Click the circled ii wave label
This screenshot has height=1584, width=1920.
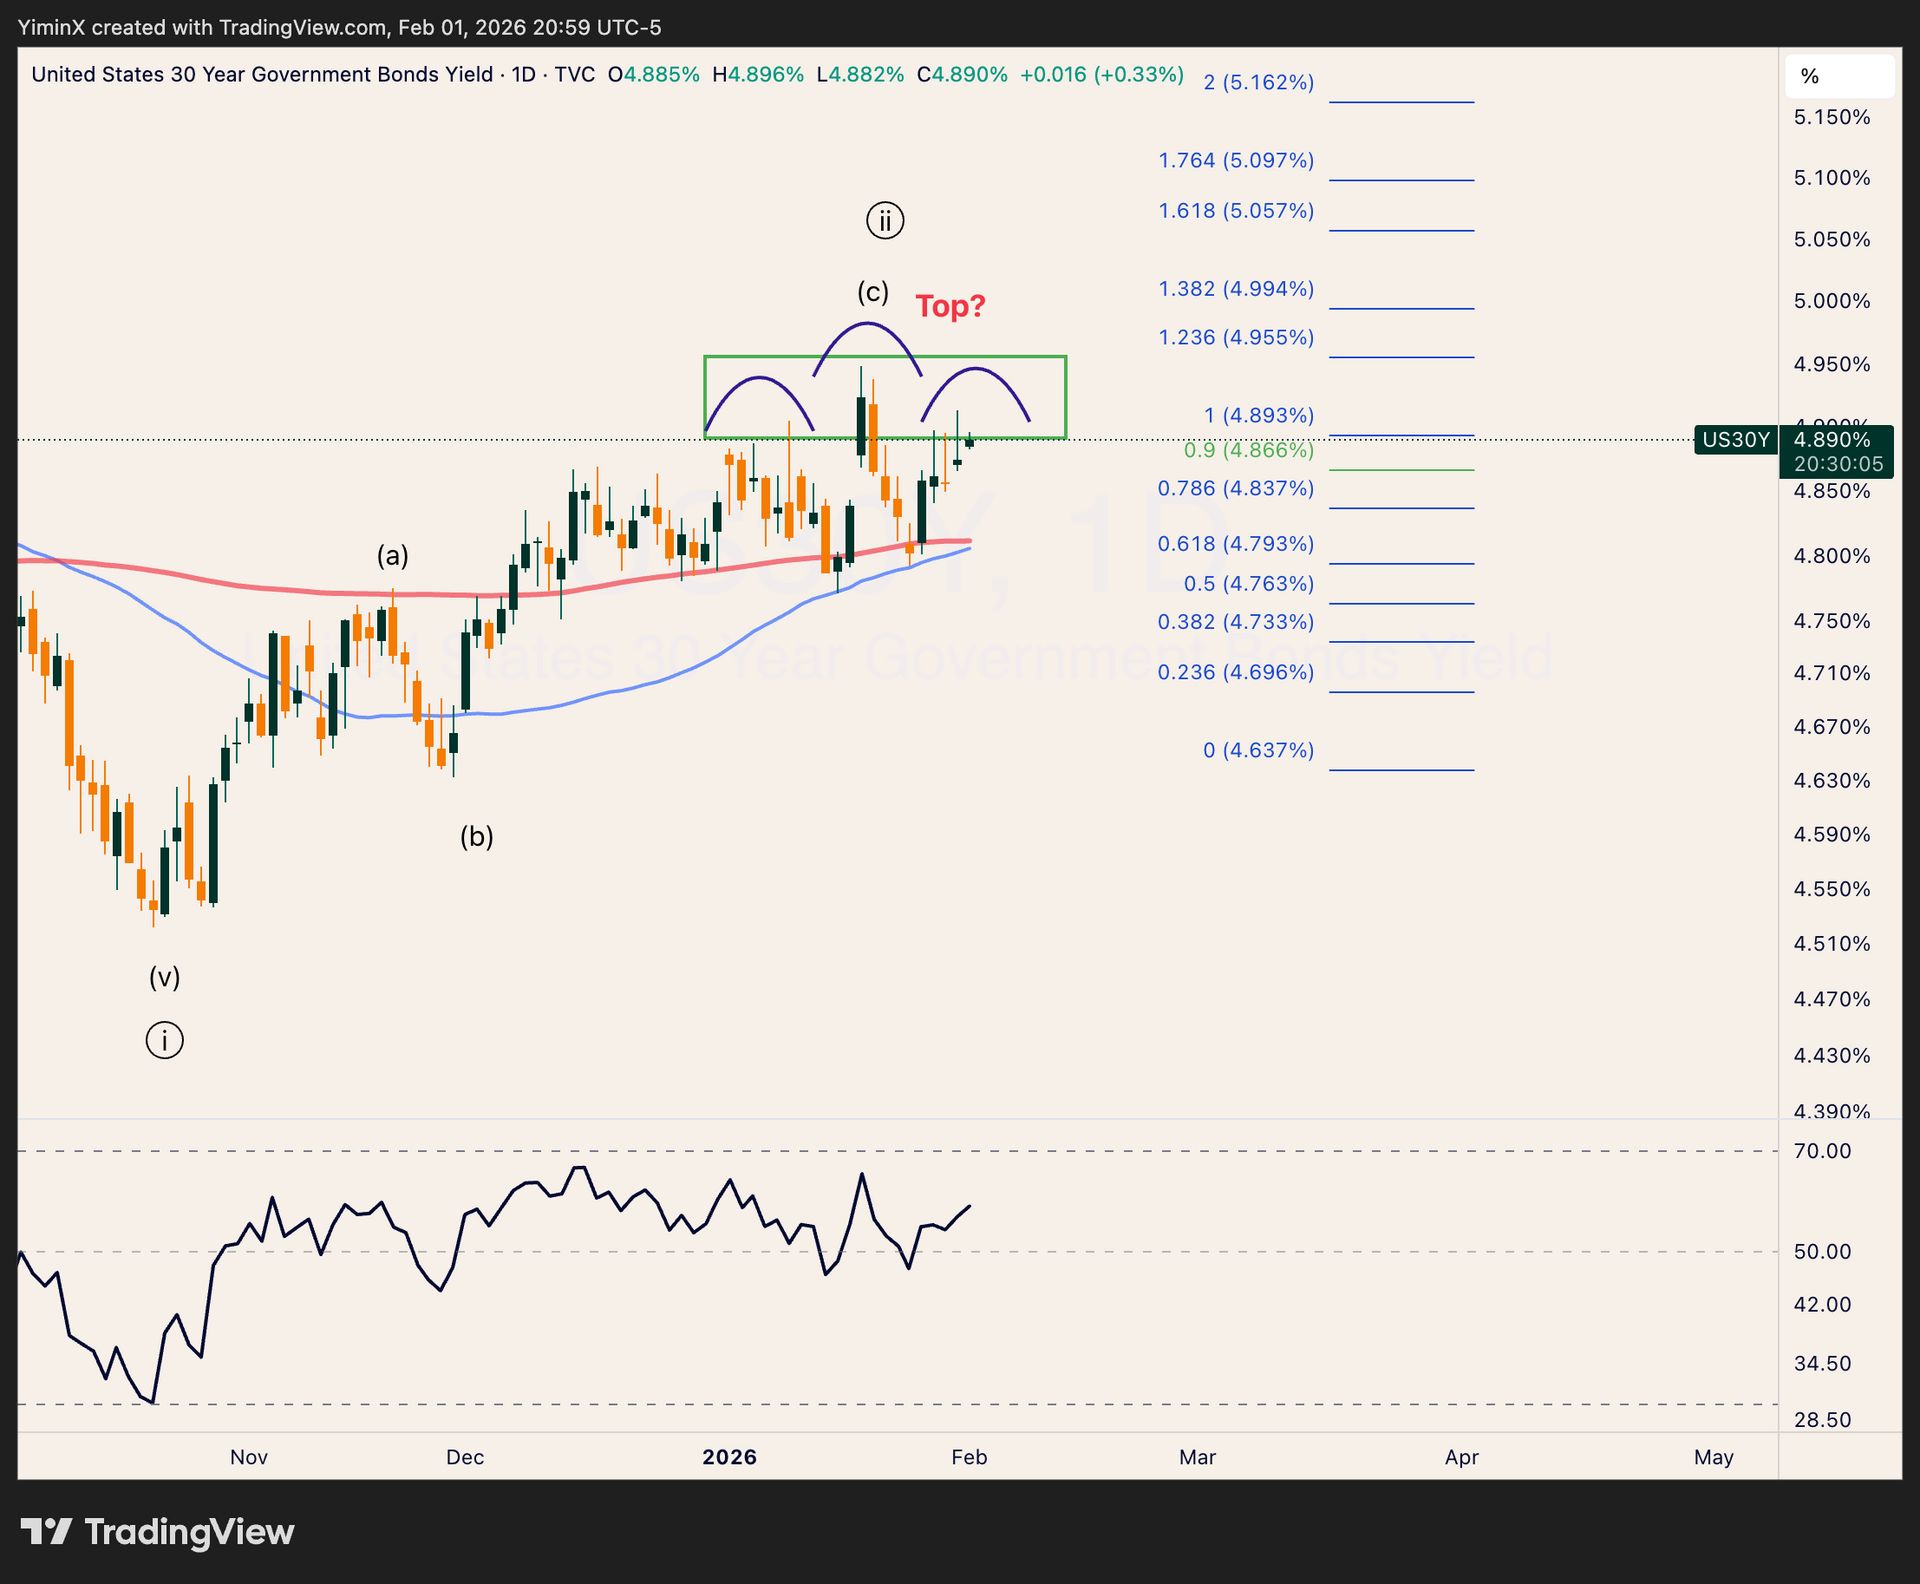(885, 220)
